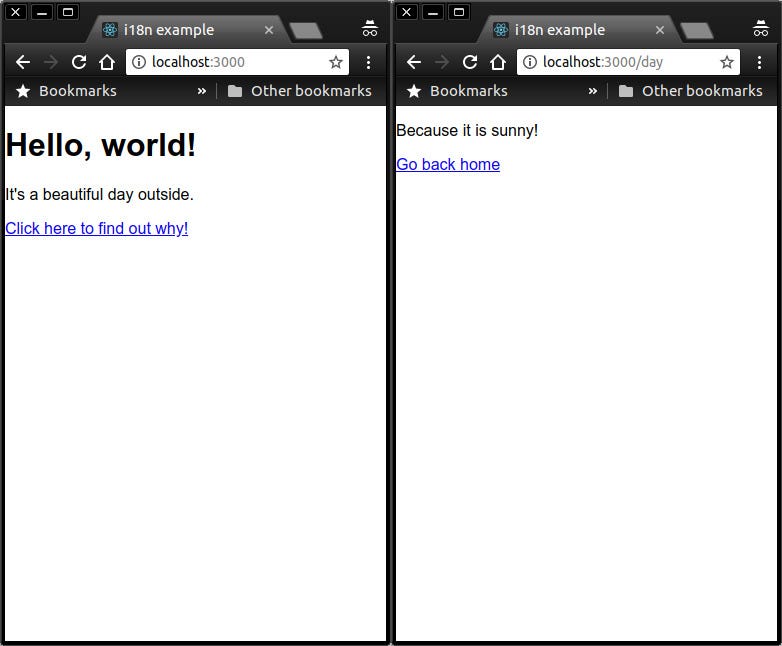This screenshot has height=646, width=782.
Task: Reload the localhost:3000/day page
Action: point(470,62)
